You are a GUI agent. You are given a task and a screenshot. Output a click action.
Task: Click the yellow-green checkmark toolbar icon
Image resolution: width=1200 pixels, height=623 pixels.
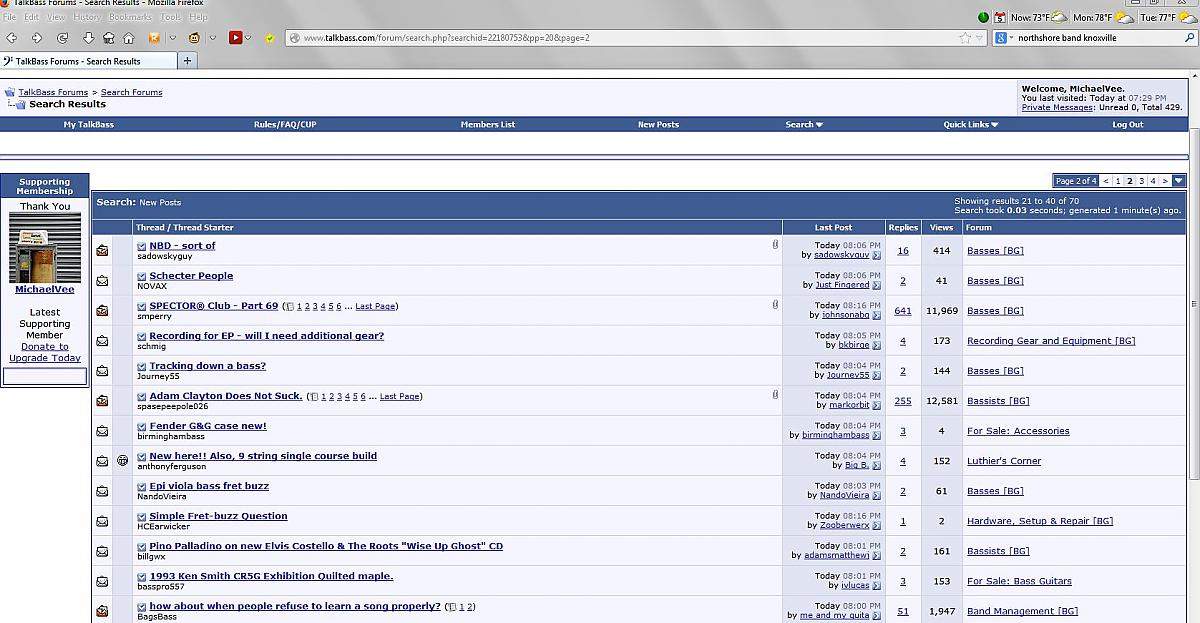[x=269, y=38]
